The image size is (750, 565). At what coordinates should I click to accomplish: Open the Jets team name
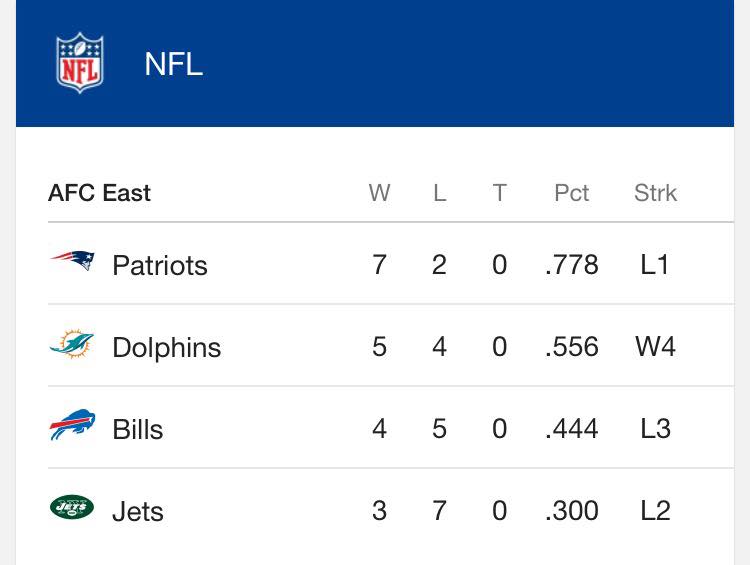click(x=138, y=511)
